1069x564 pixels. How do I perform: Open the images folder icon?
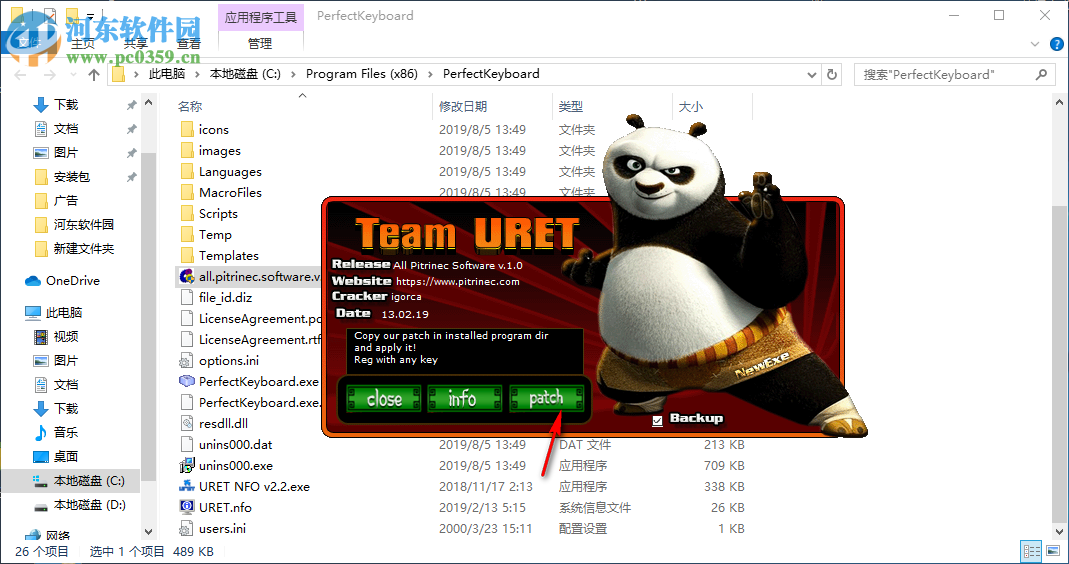point(187,151)
